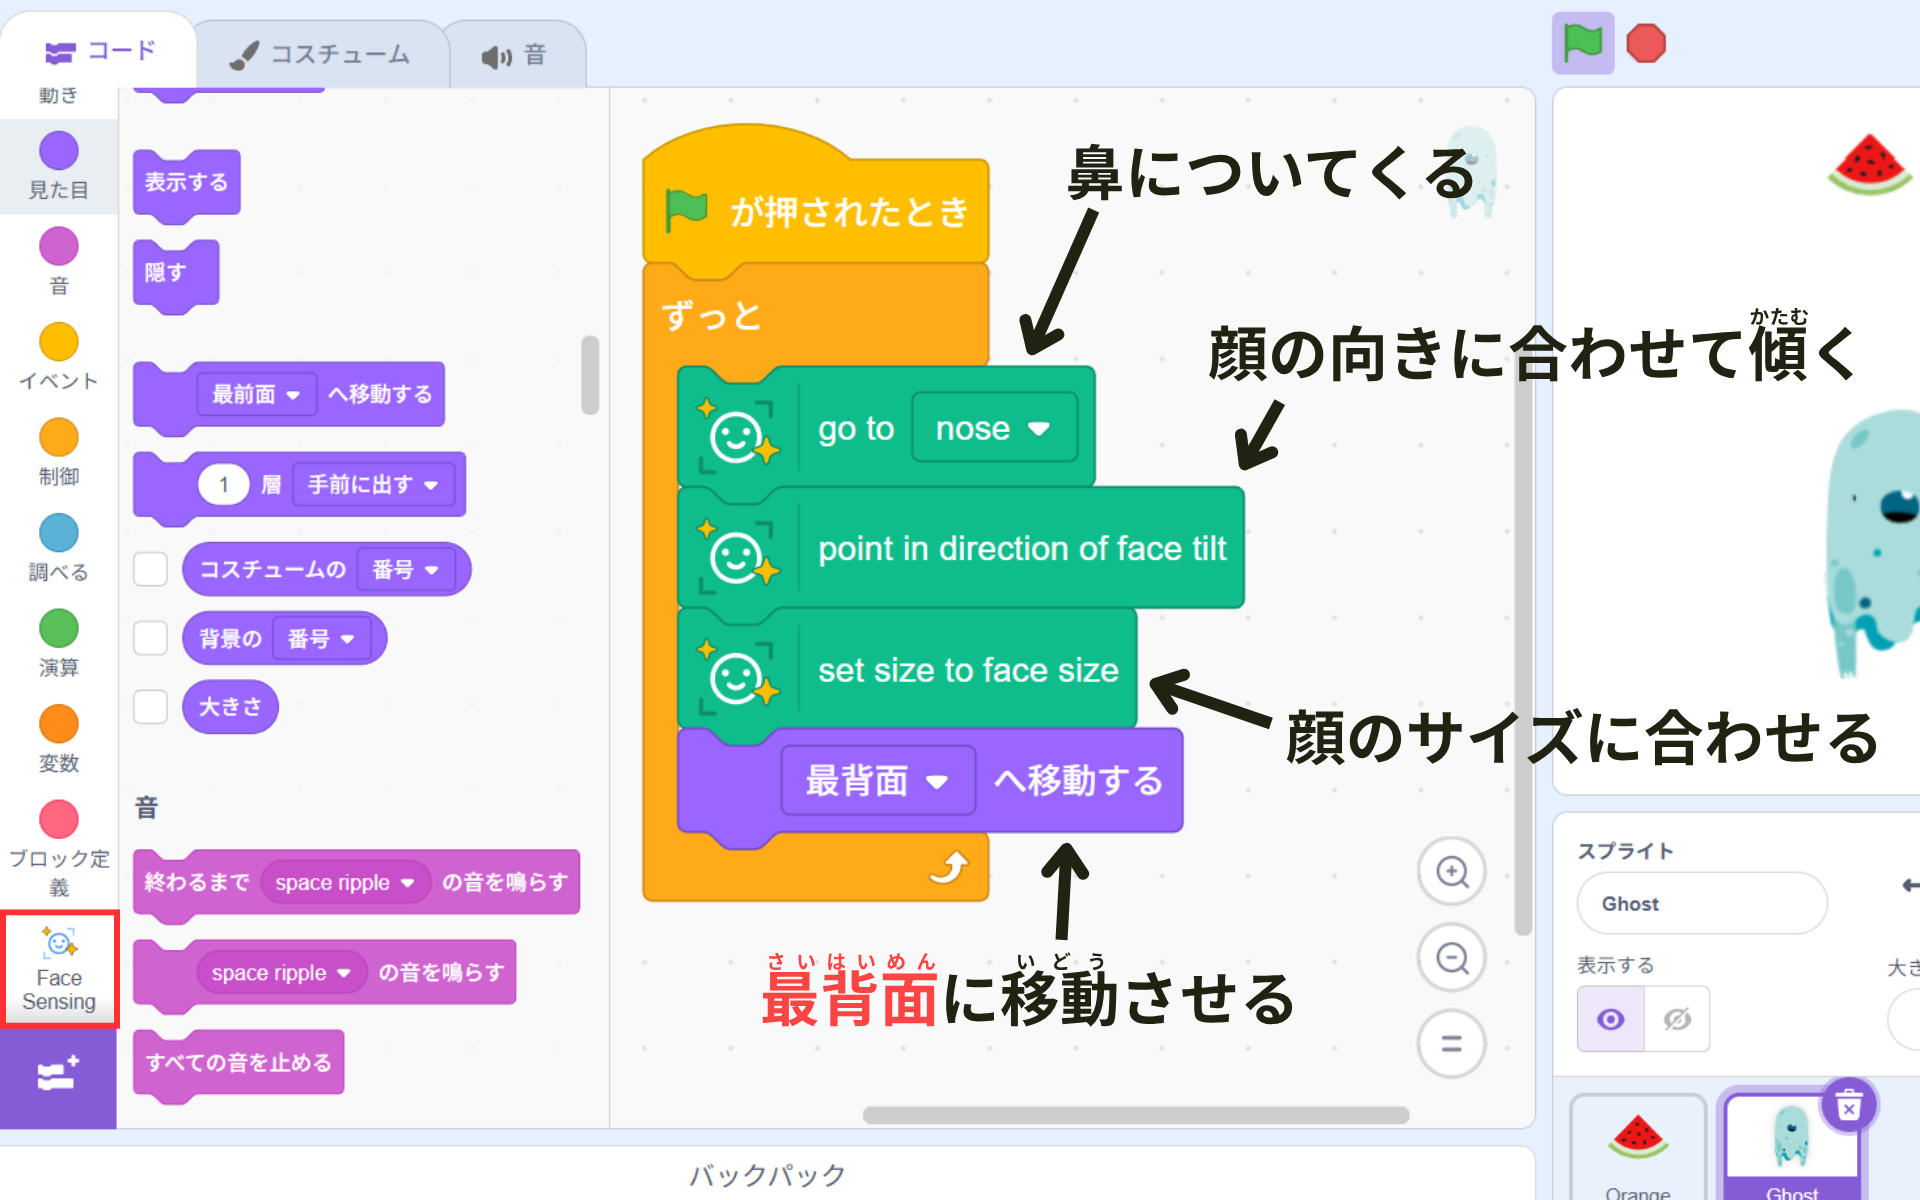
Task: Click the green flag to run
Action: pos(1582,44)
